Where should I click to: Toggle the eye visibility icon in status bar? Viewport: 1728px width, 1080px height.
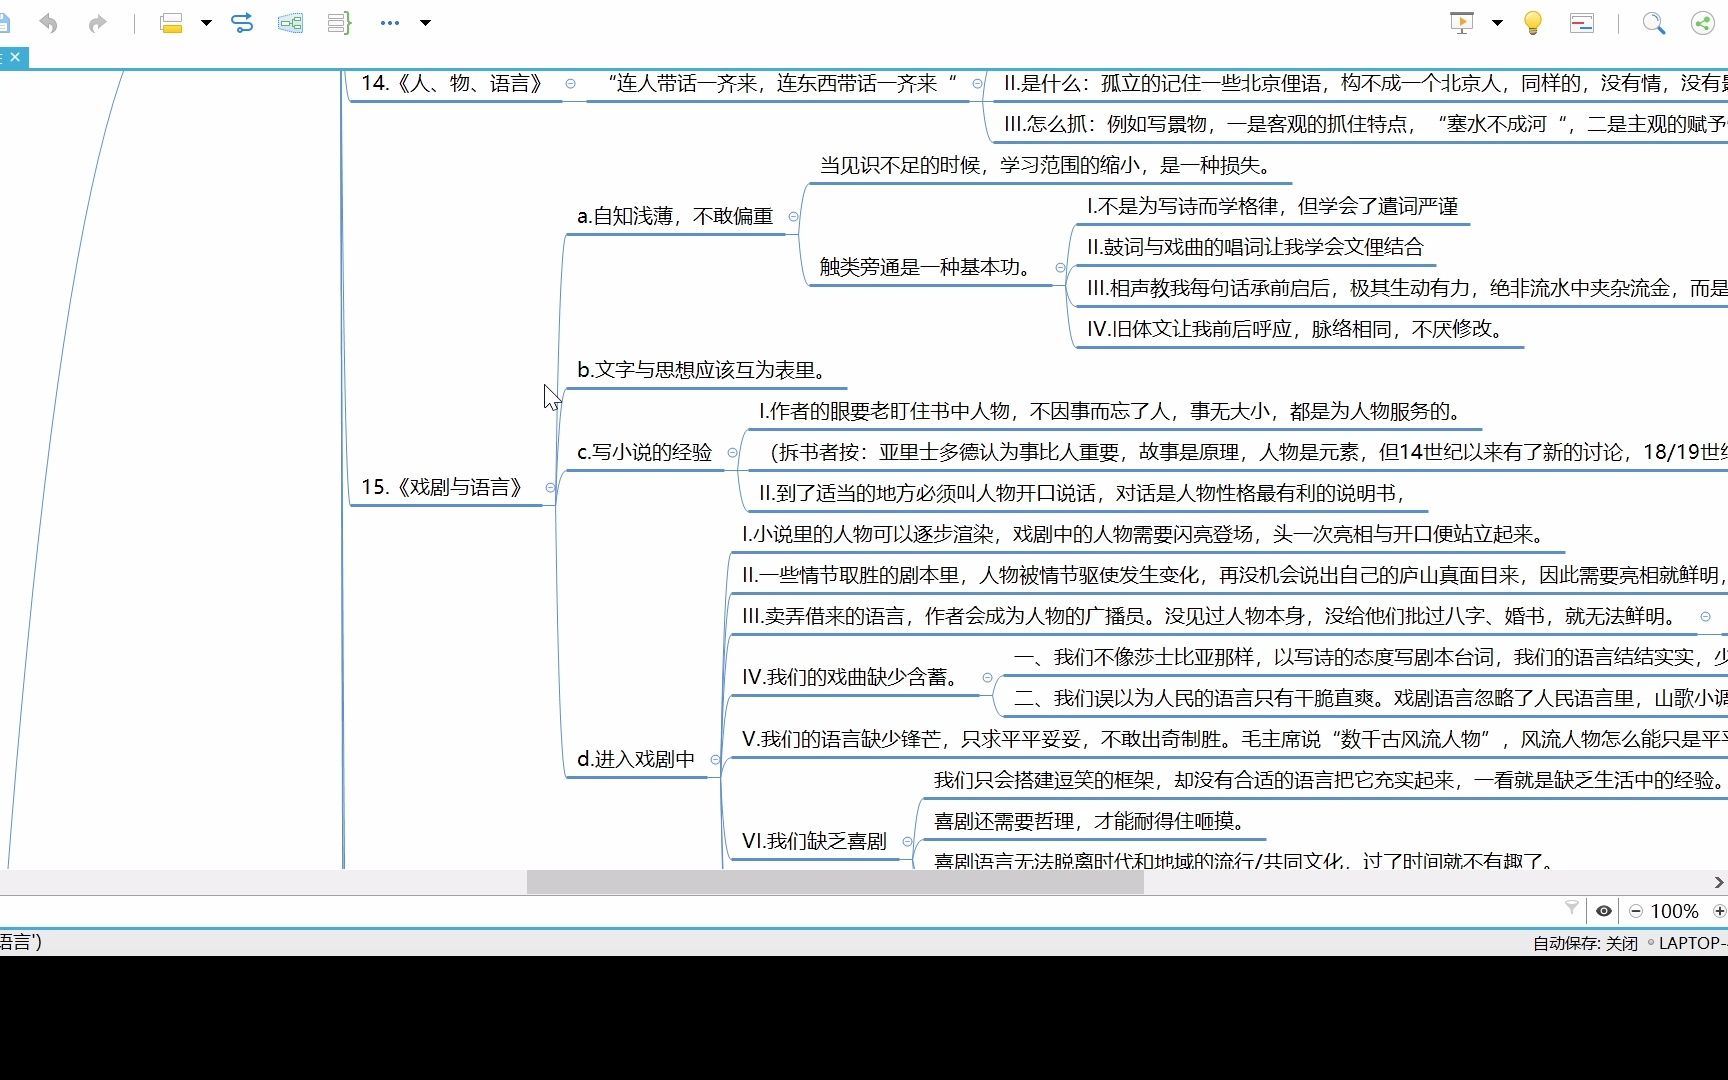(1603, 911)
